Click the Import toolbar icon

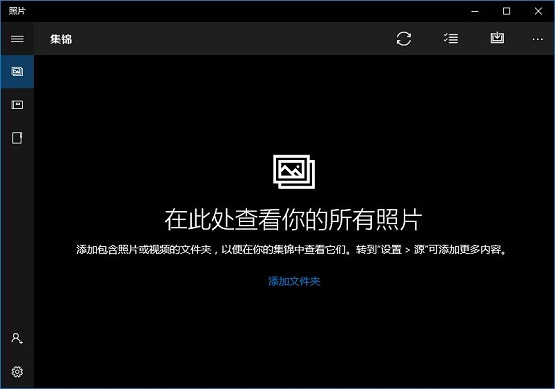pyautogui.click(x=497, y=38)
